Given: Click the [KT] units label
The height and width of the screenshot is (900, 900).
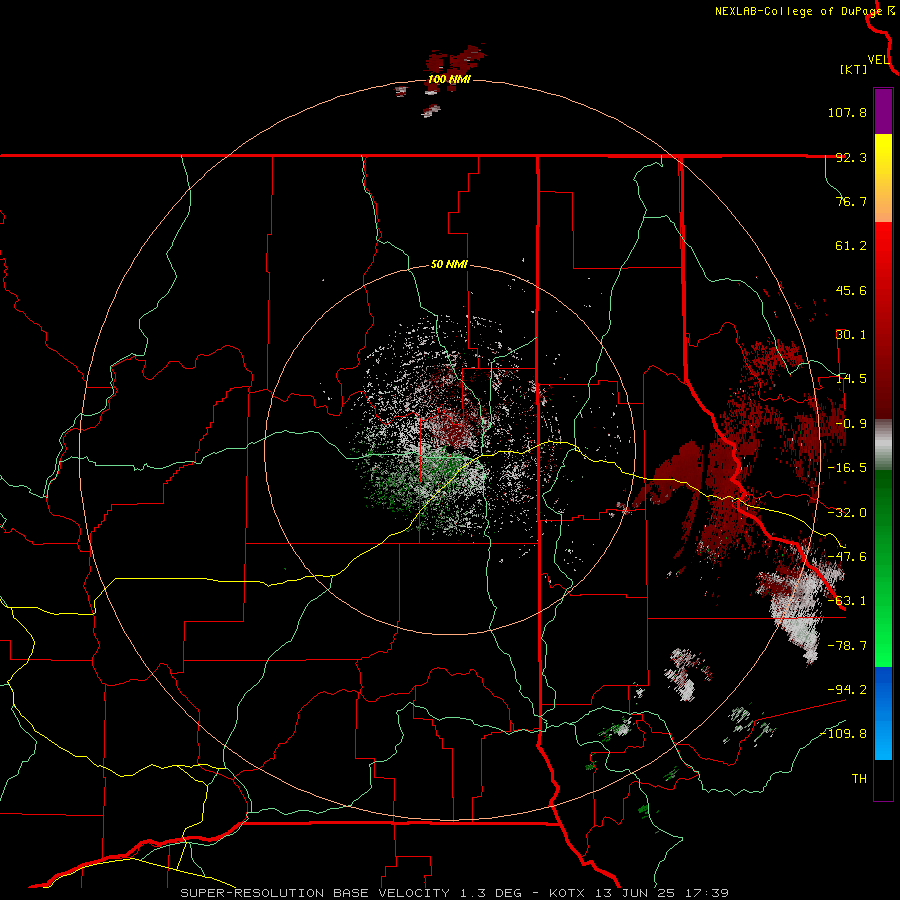Looking at the screenshot, I should click(854, 69).
